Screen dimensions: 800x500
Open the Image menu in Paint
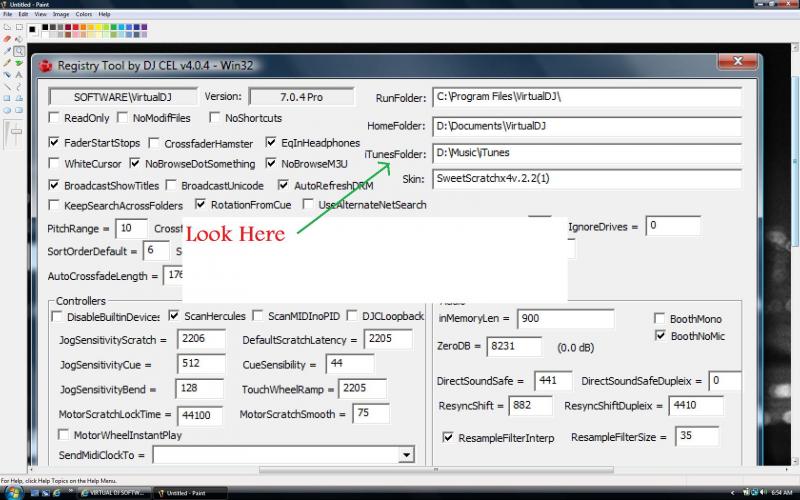(61, 14)
